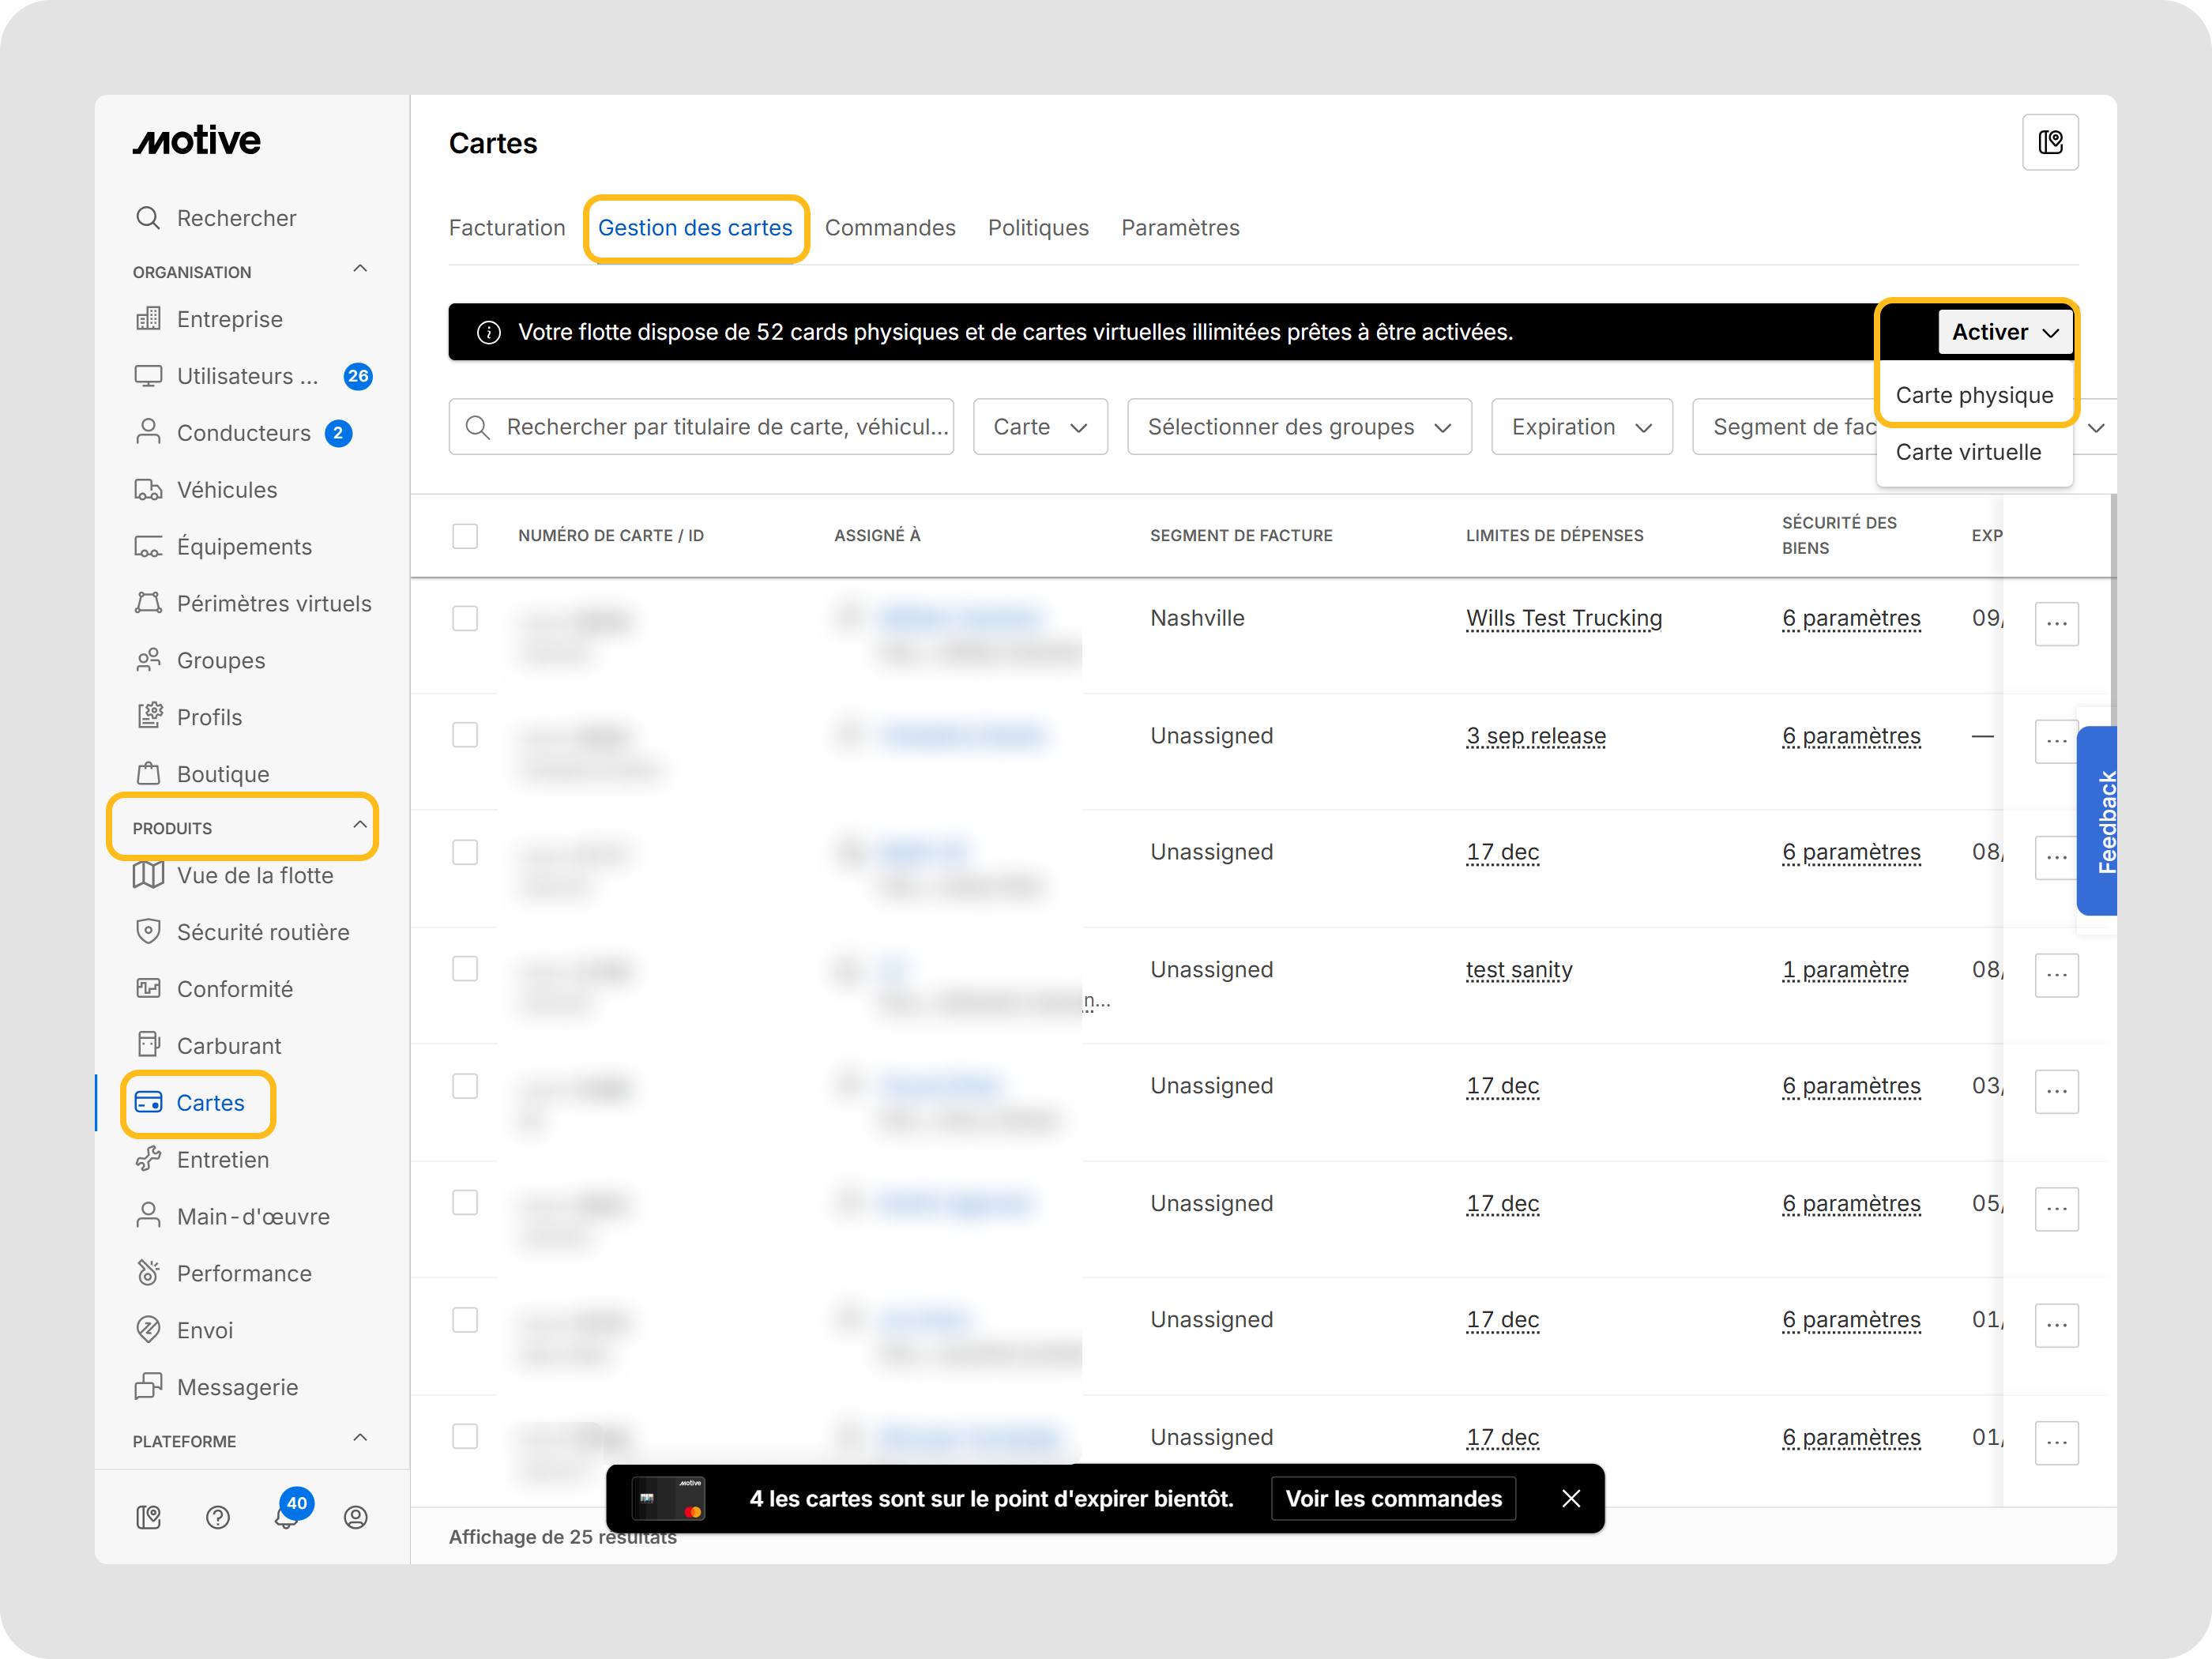Viewport: 2212px width, 1659px height.
Task: Open Conformité in the sidebar
Action: click(x=214, y=989)
